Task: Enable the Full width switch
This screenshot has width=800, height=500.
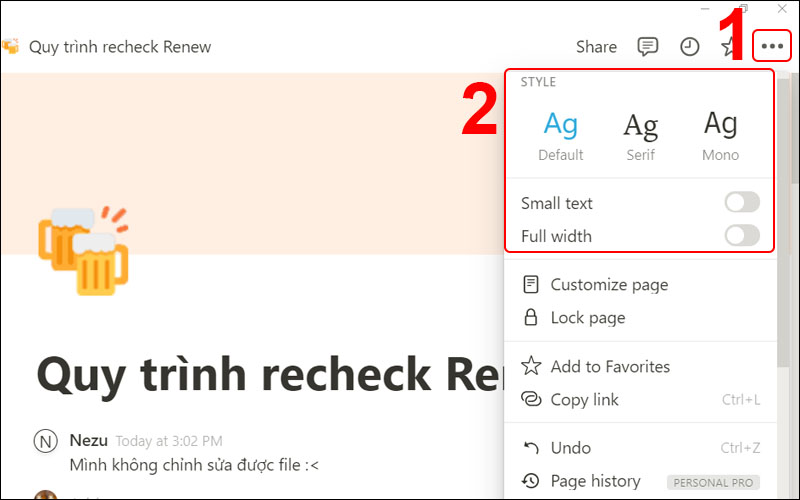Action: [741, 236]
